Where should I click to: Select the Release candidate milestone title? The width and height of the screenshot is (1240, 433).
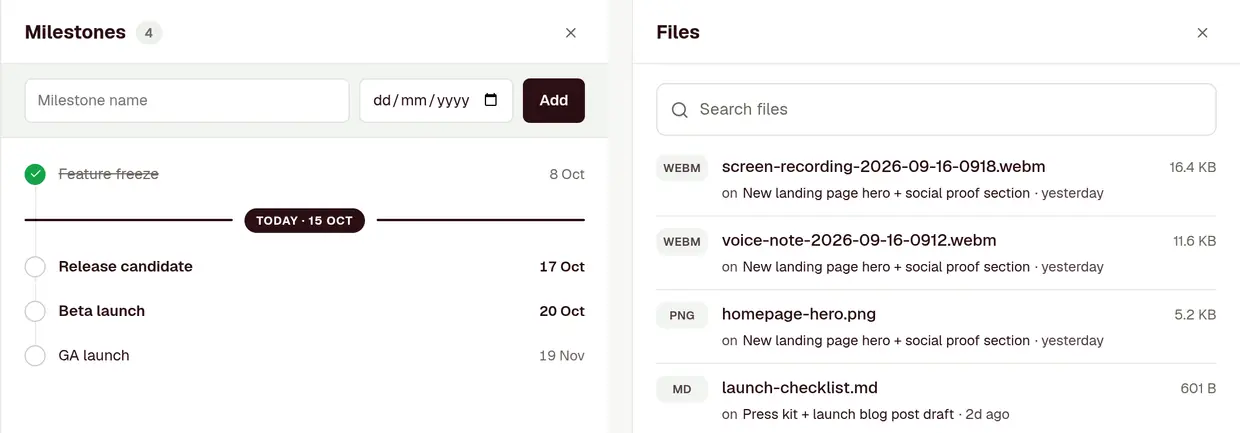click(126, 267)
